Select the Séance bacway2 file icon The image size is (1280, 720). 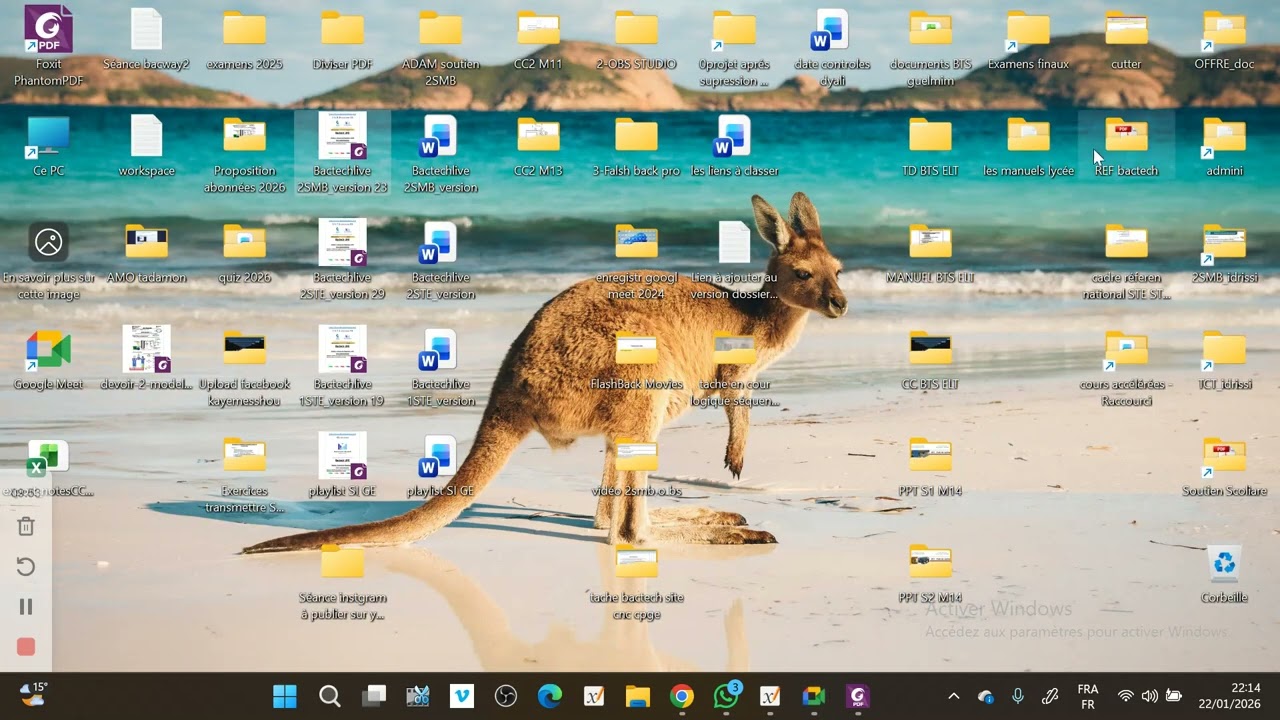tap(146, 39)
